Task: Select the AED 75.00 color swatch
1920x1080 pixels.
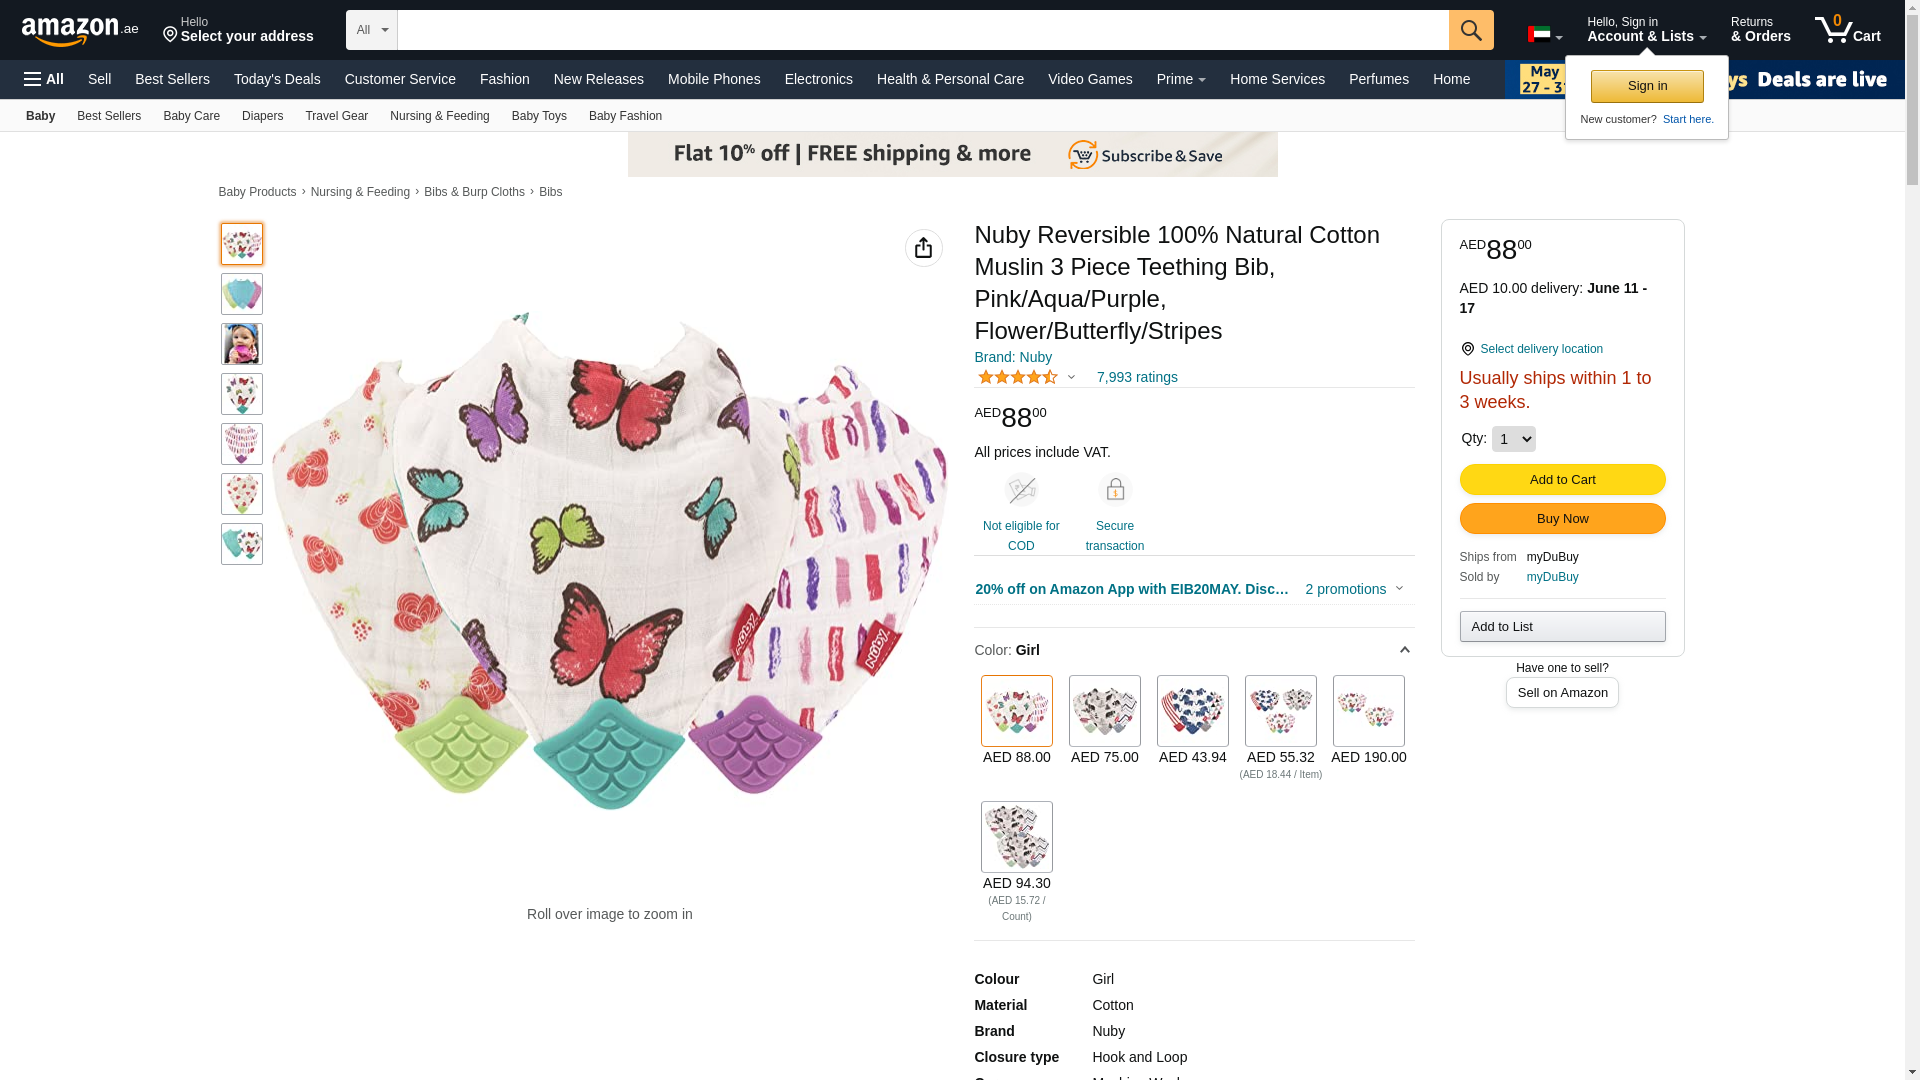Action: point(1104,711)
